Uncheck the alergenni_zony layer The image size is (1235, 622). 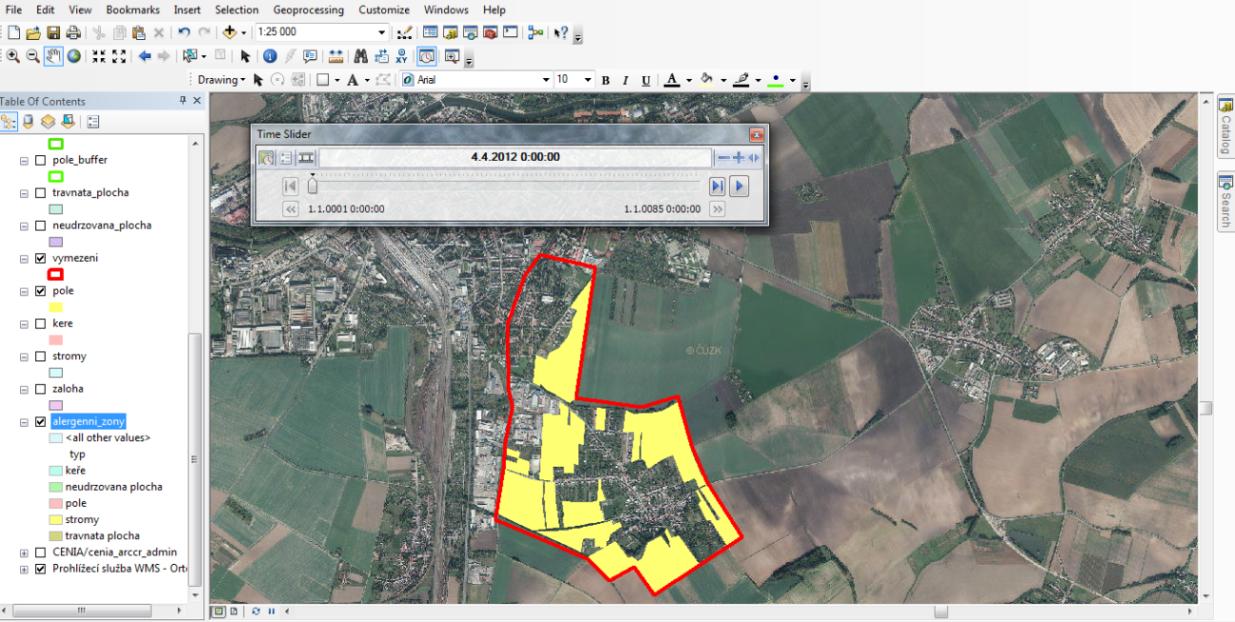pos(41,422)
